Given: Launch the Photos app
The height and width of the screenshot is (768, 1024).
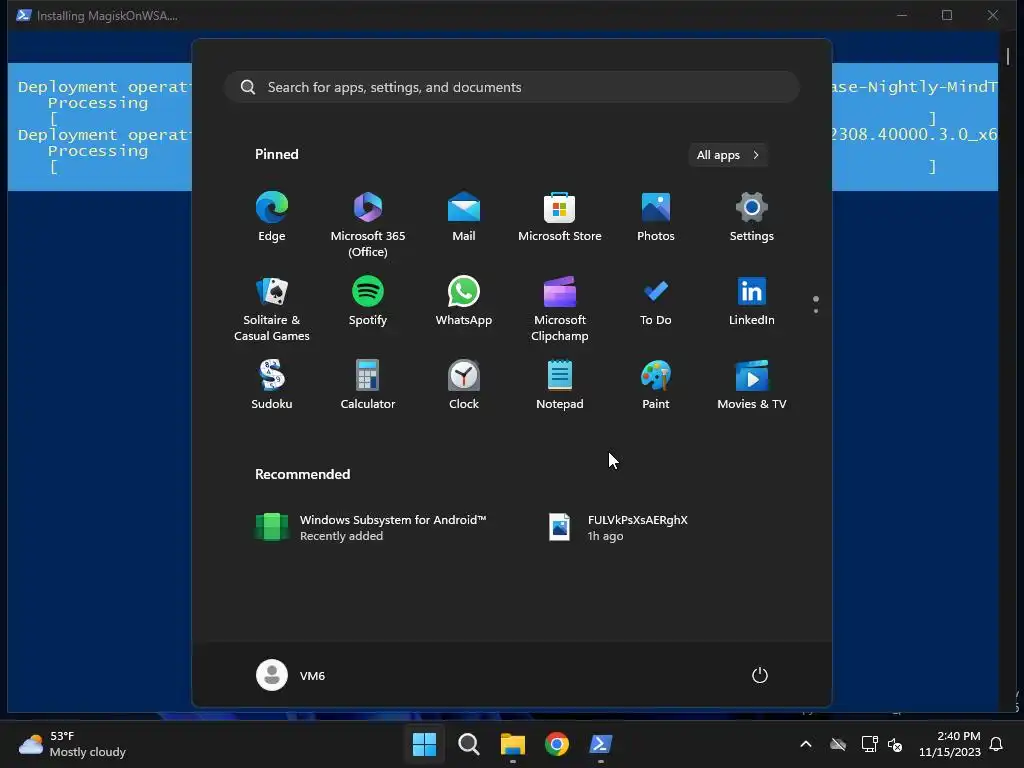Looking at the screenshot, I should (x=656, y=217).
